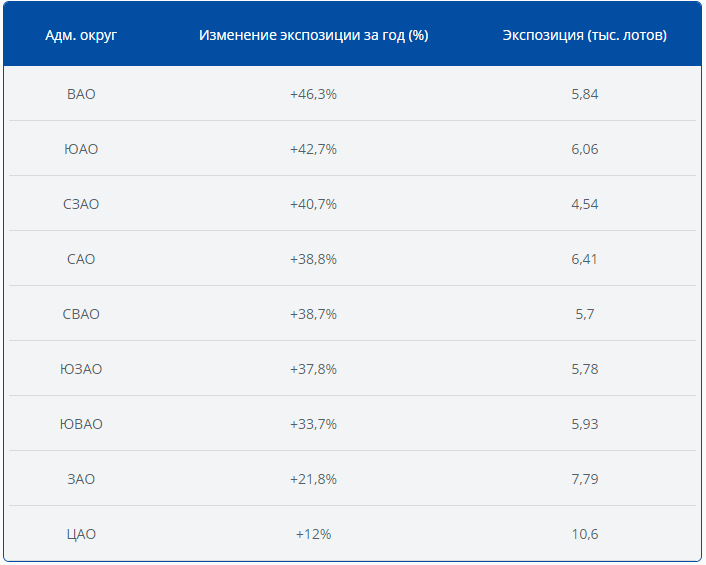
Task: Click the Изменение экспозиции за год (%) header
Action: pos(313,35)
